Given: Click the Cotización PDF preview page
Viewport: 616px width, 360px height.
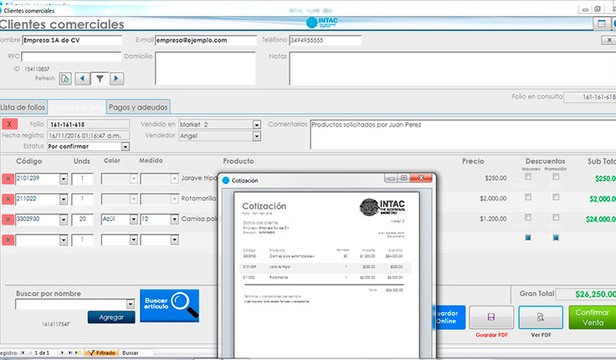Looking at the screenshot, I should [327, 275].
